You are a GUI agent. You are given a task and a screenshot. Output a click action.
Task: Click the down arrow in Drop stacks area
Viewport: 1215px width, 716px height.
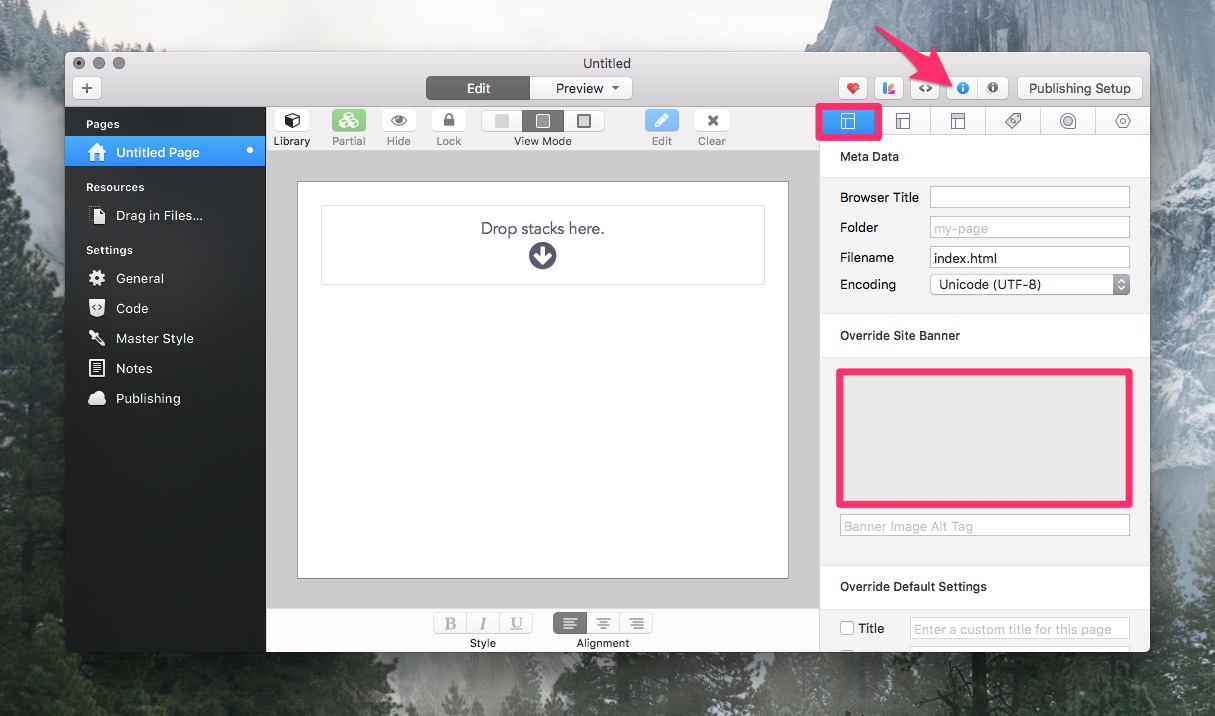pyautogui.click(x=543, y=256)
